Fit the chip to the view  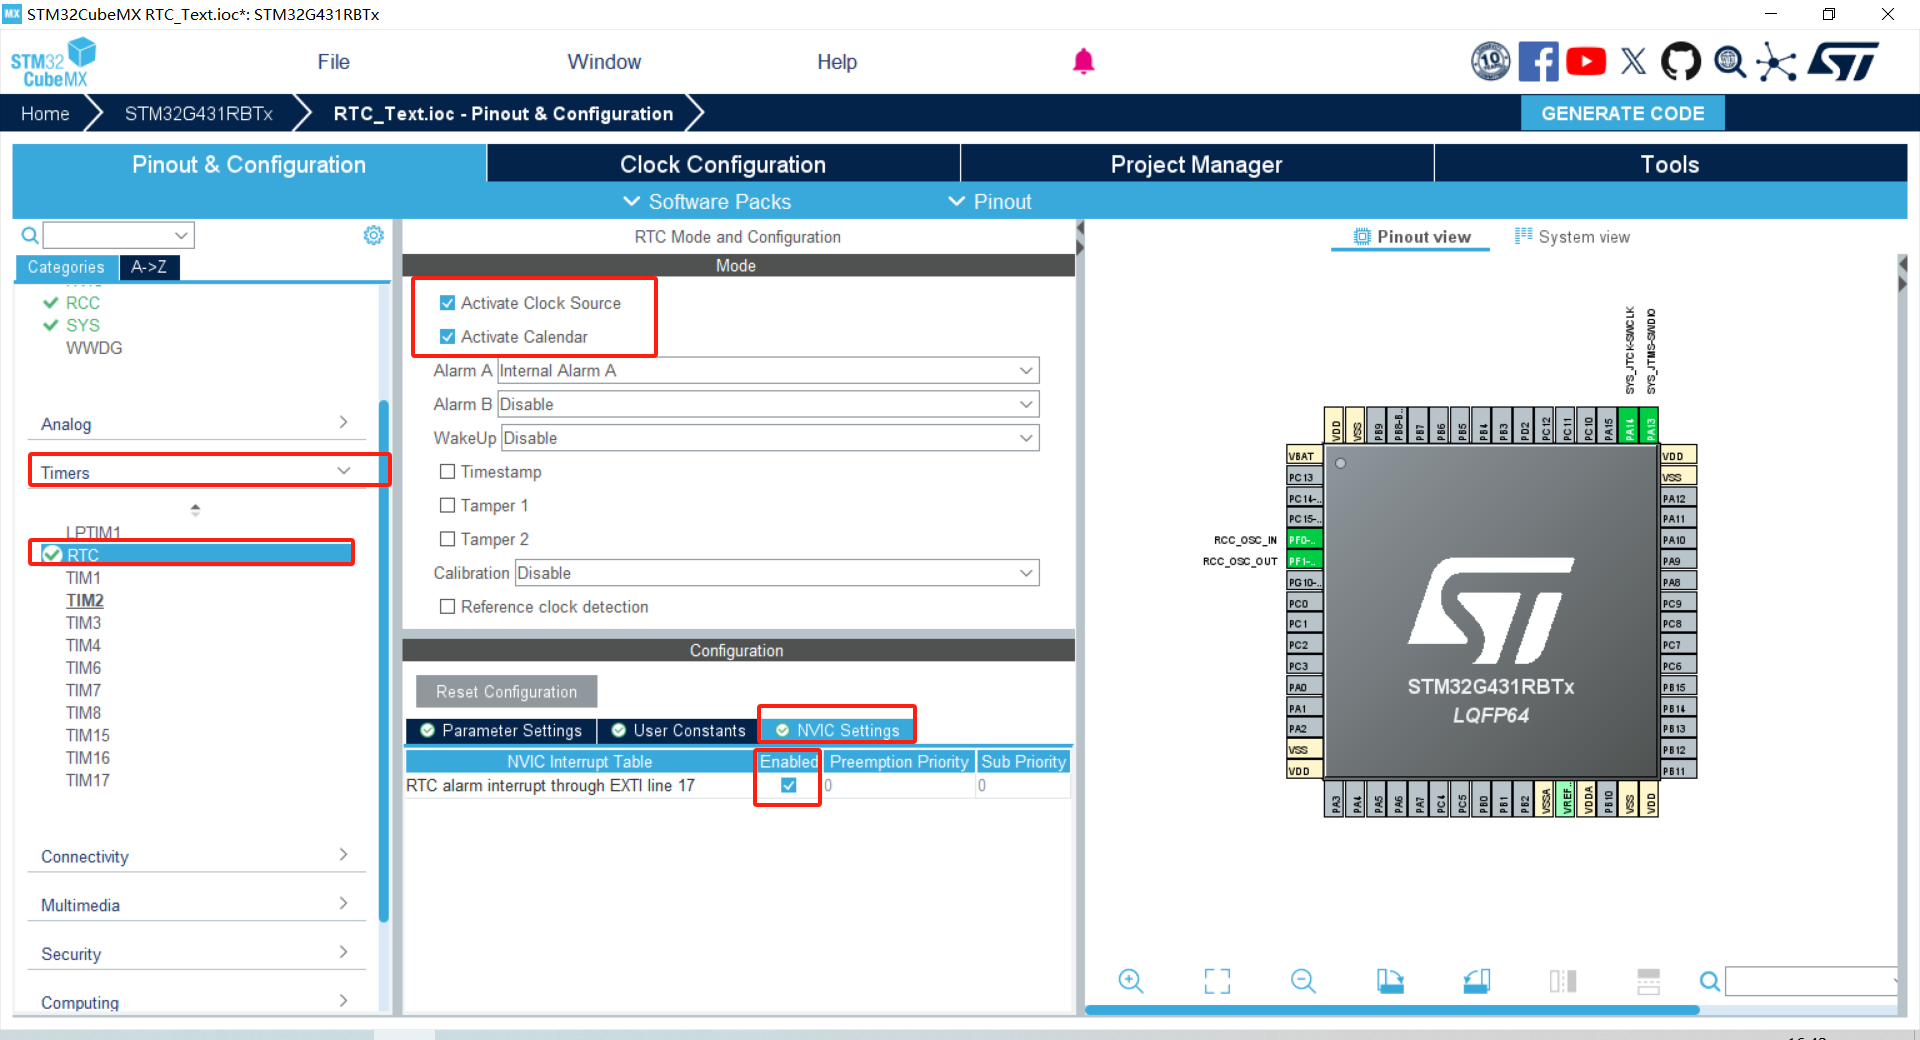(1217, 981)
